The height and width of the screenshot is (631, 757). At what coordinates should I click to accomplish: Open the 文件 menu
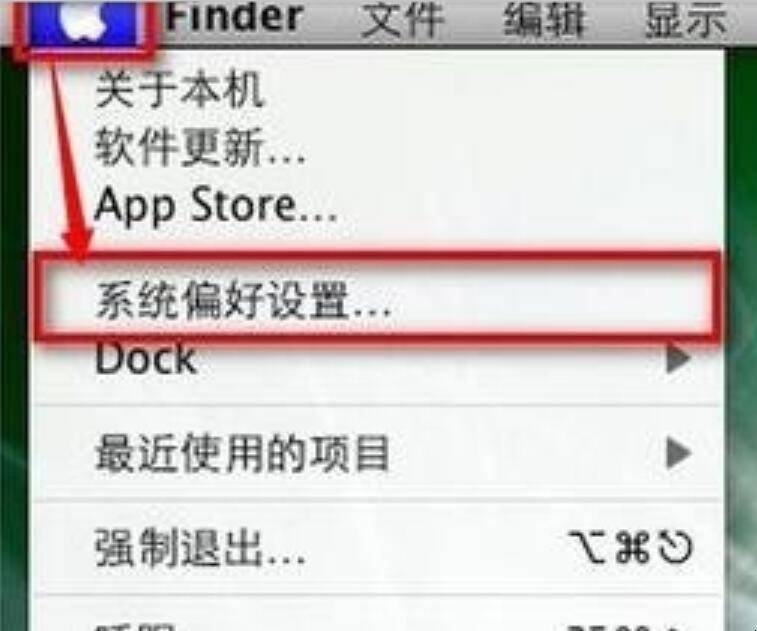(402, 19)
